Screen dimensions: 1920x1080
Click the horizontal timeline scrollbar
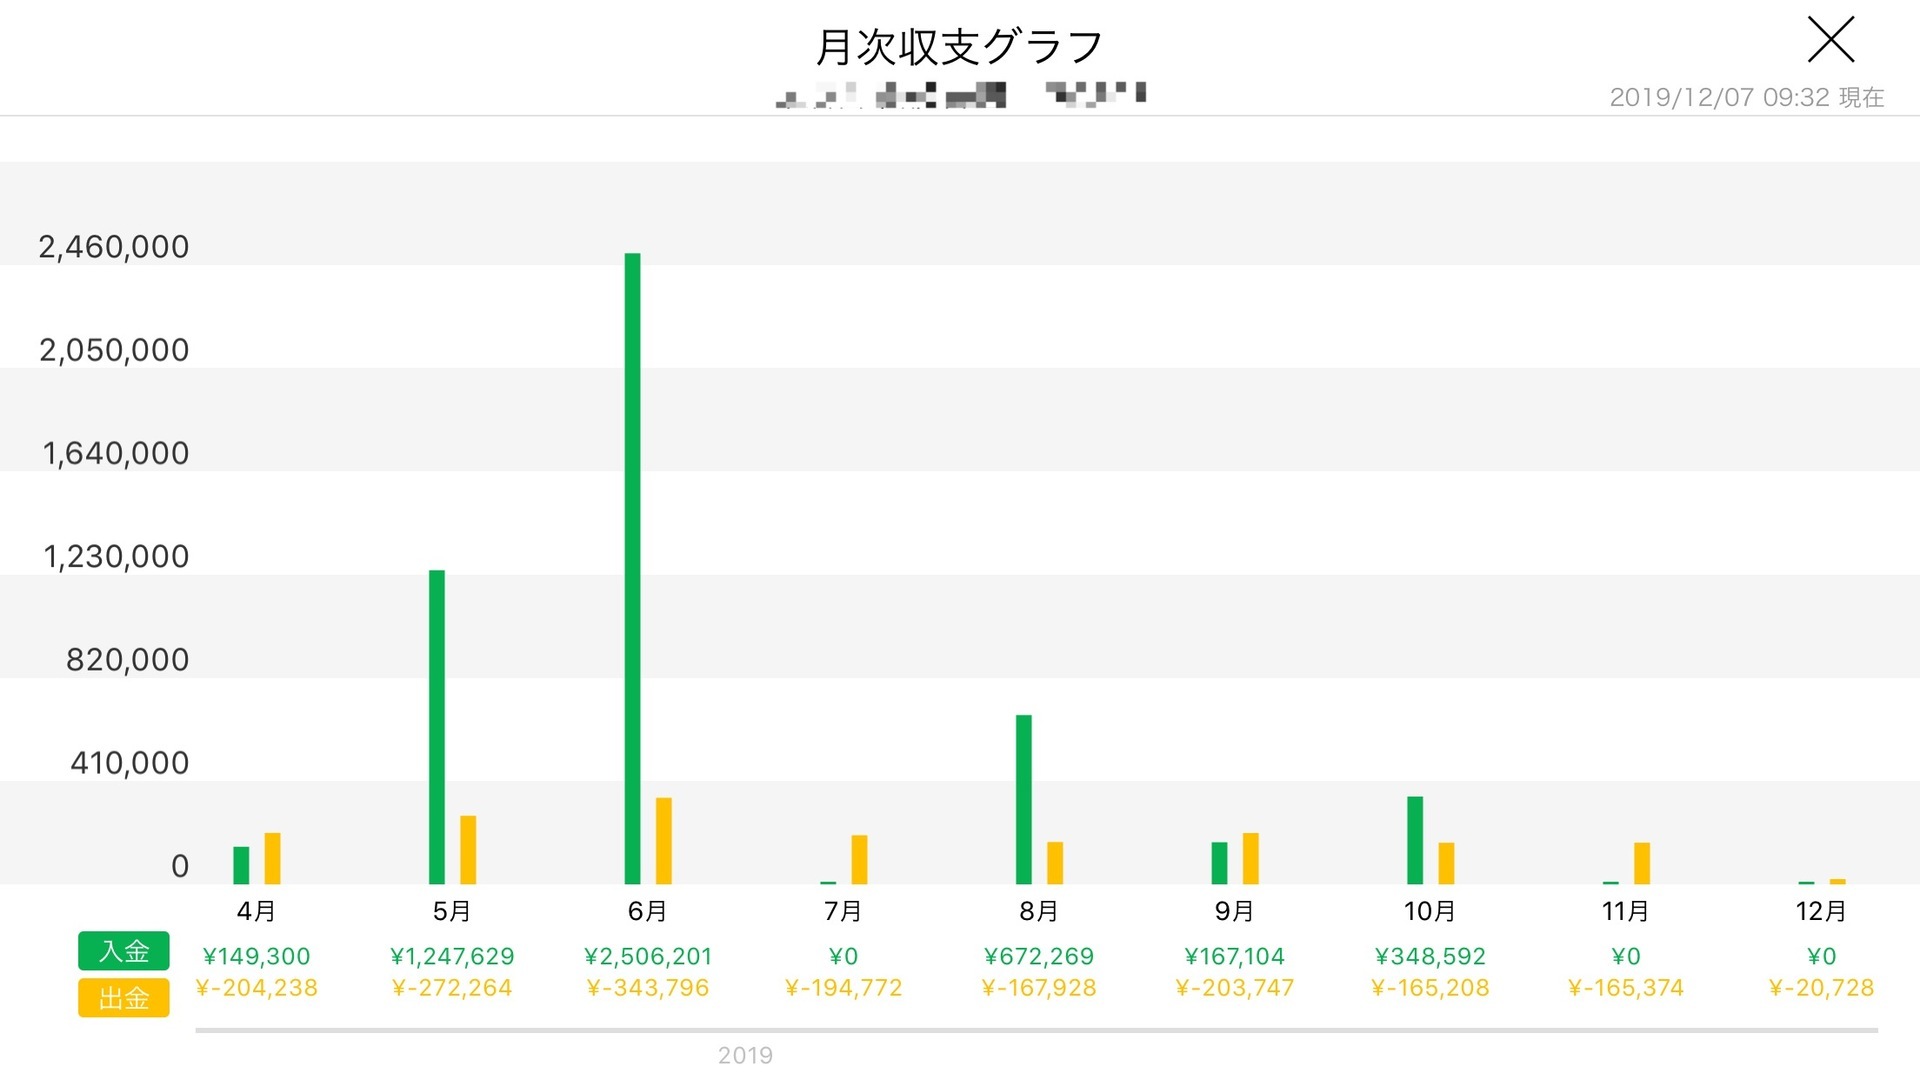coord(1036,1030)
